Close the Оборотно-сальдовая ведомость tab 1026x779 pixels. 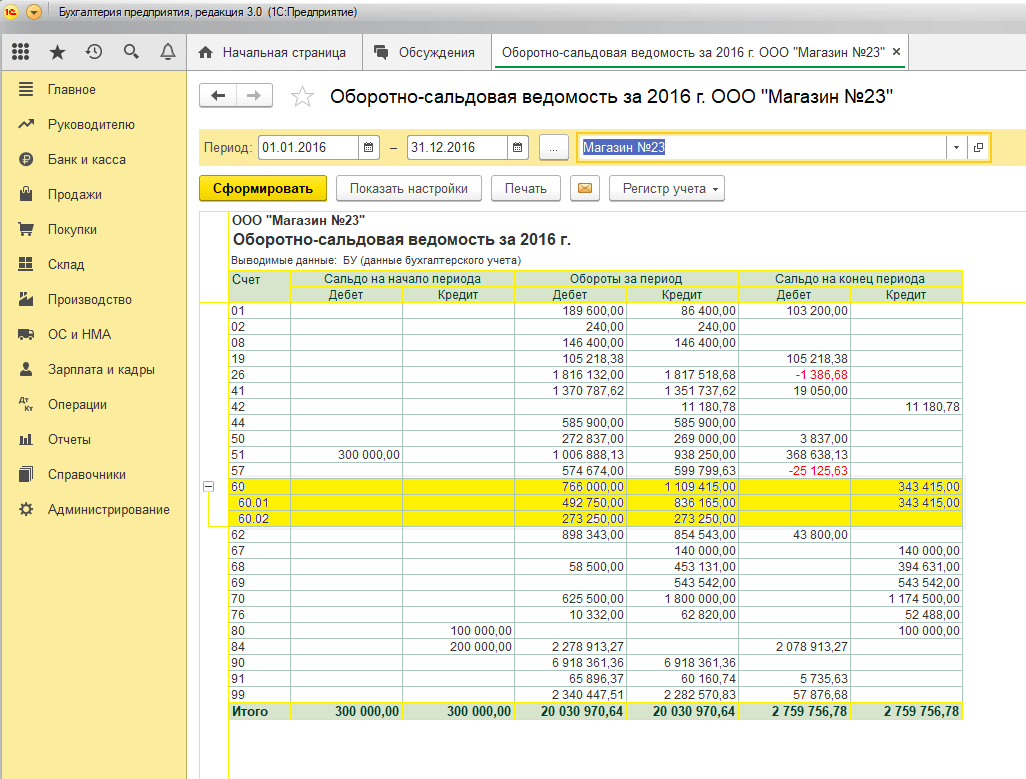896,52
